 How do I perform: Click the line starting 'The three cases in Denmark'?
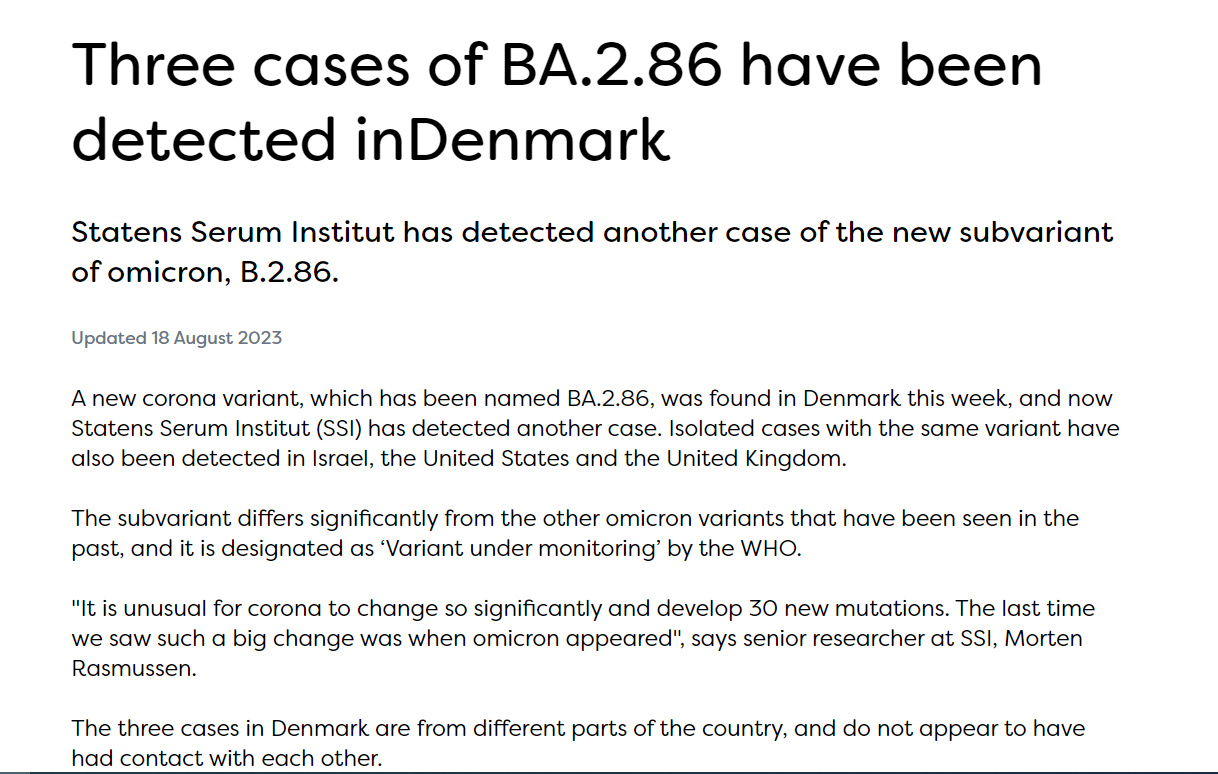pyautogui.click(x=578, y=729)
